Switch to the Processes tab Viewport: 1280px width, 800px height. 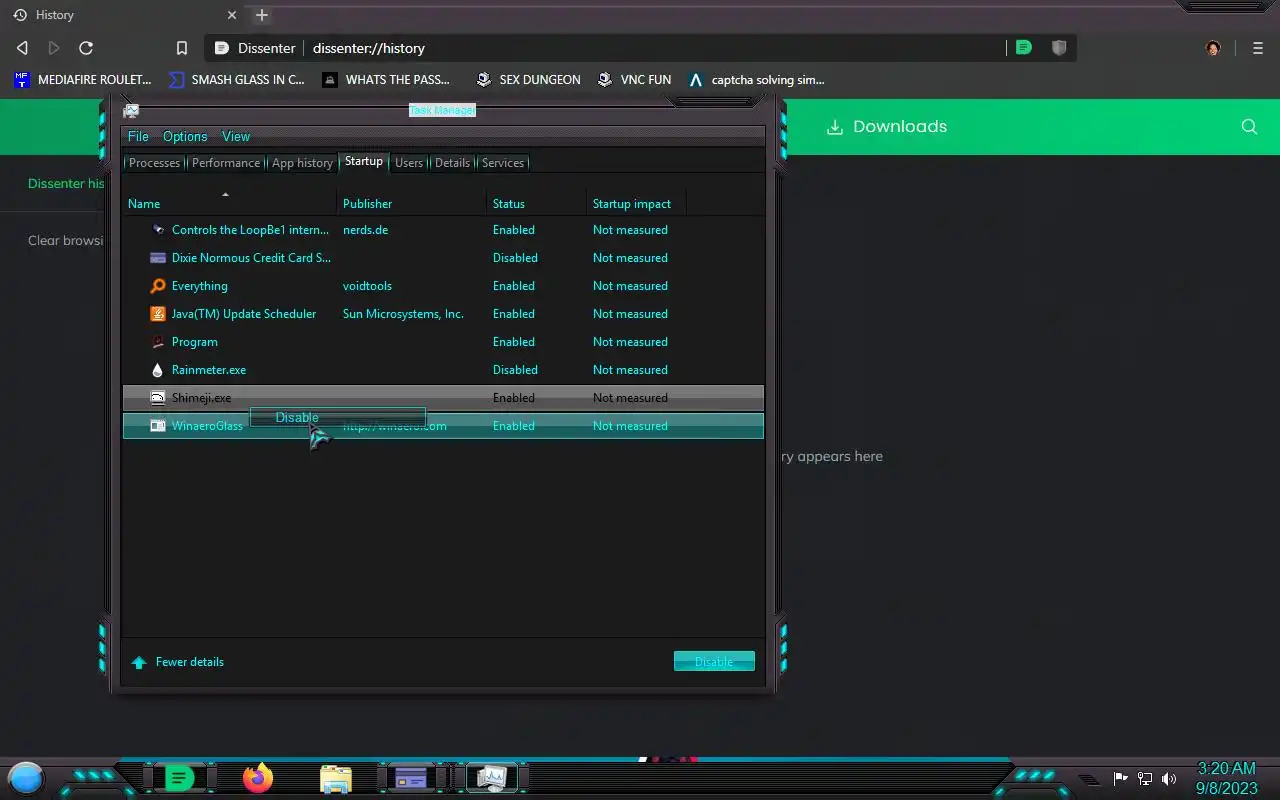click(155, 163)
